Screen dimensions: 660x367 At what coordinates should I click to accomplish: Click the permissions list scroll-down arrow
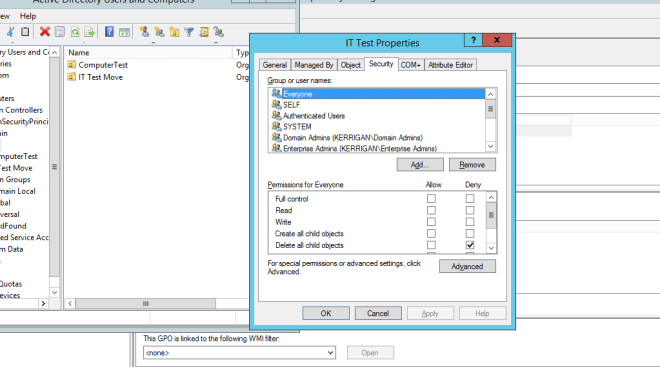pos(491,248)
